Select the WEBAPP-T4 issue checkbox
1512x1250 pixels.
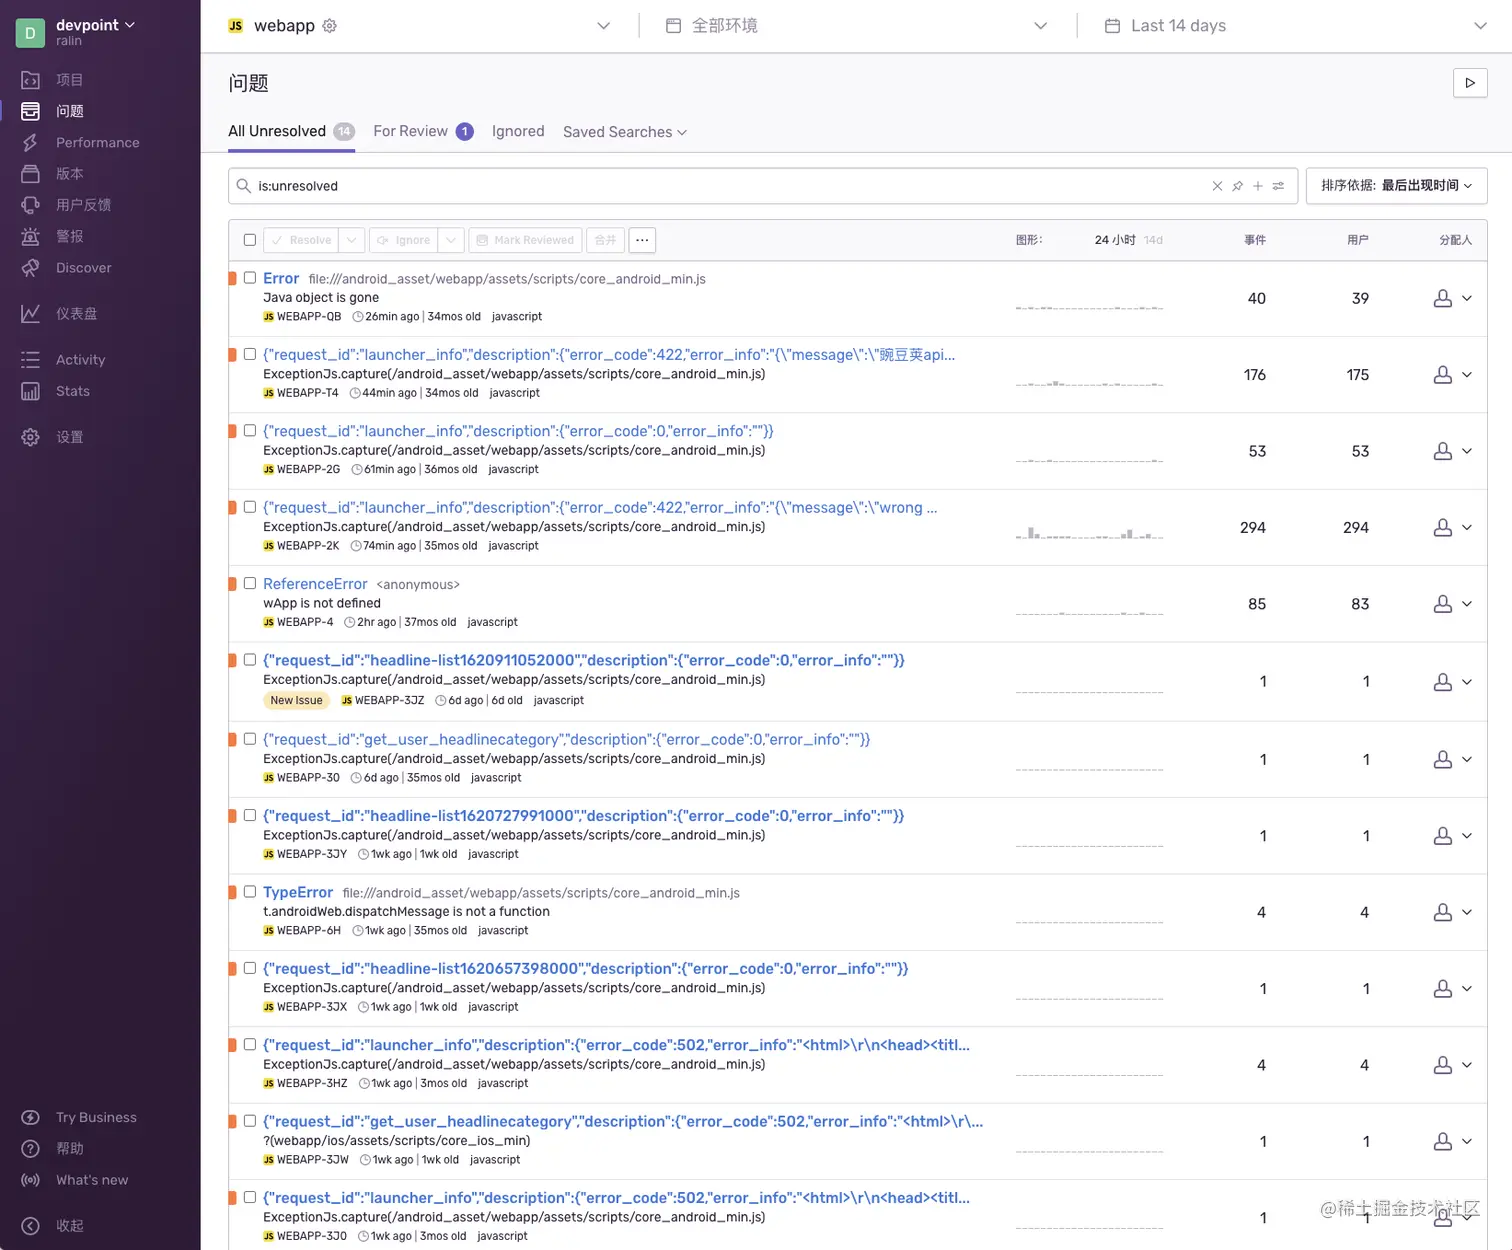[250, 354]
